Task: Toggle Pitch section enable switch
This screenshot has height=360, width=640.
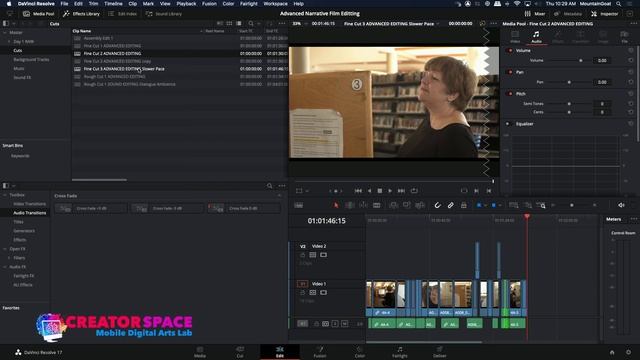Action: (x=510, y=94)
